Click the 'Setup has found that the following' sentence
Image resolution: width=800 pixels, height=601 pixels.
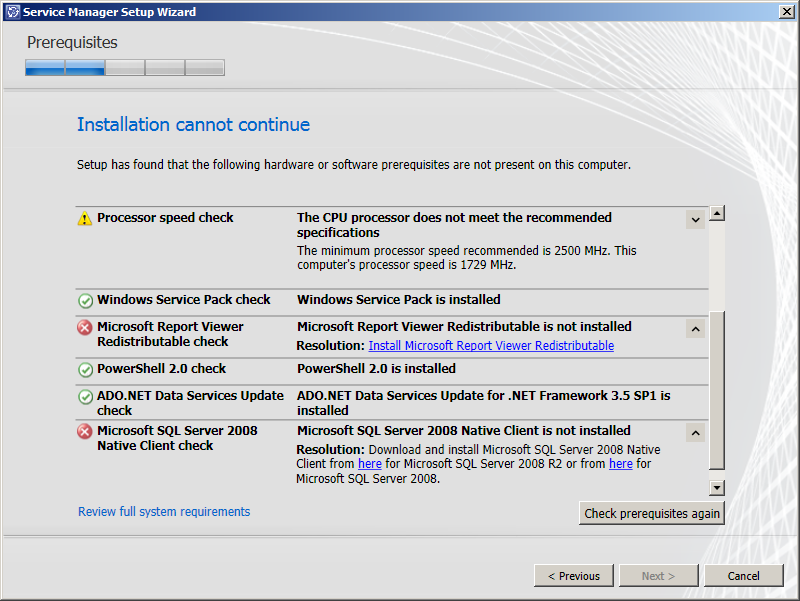(354, 165)
